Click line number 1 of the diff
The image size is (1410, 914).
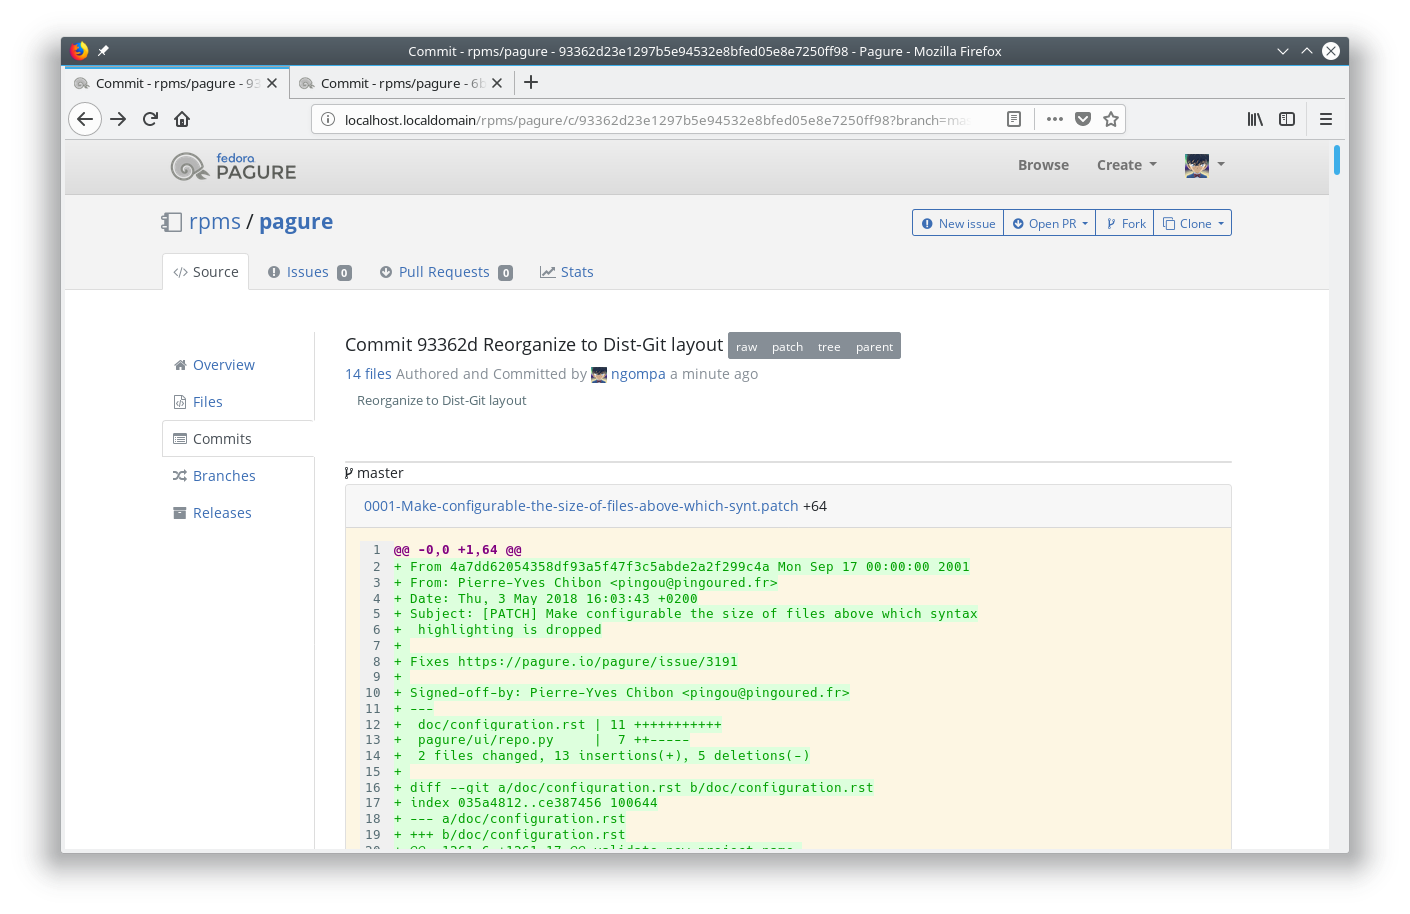(x=377, y=550)
